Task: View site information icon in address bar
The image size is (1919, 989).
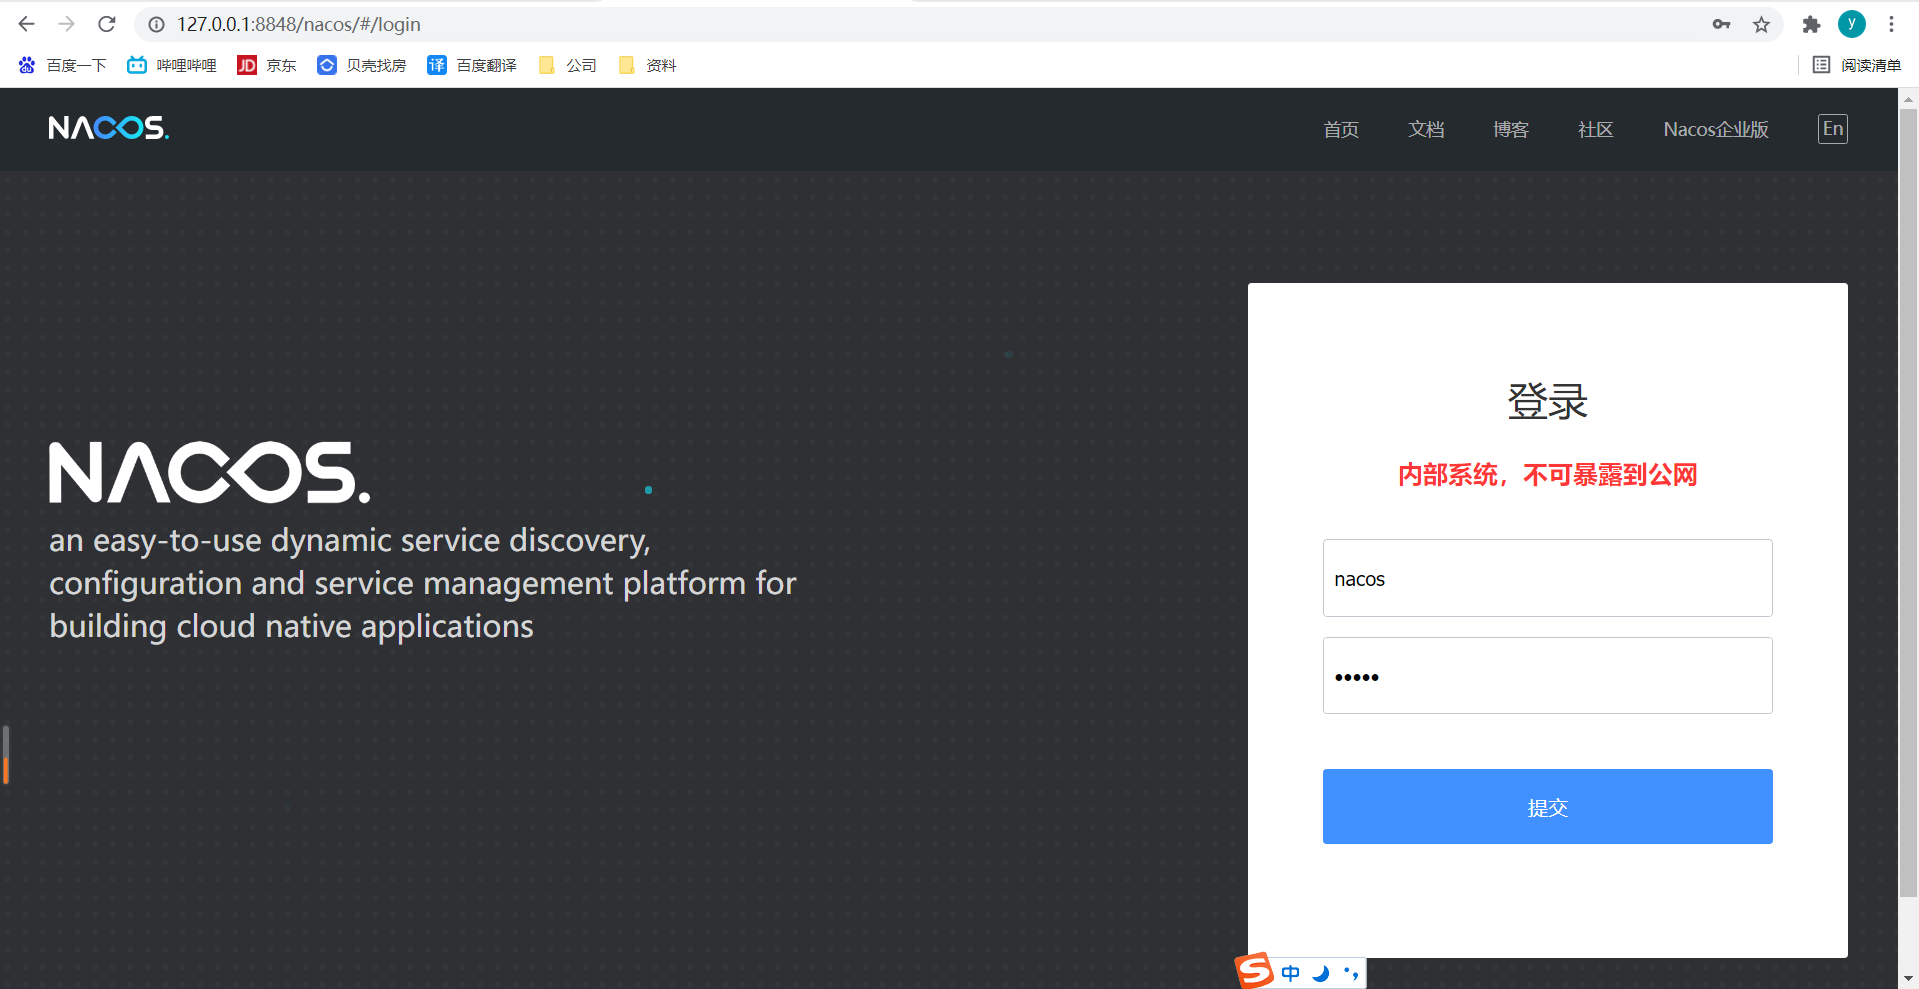Action: point(157,24)
